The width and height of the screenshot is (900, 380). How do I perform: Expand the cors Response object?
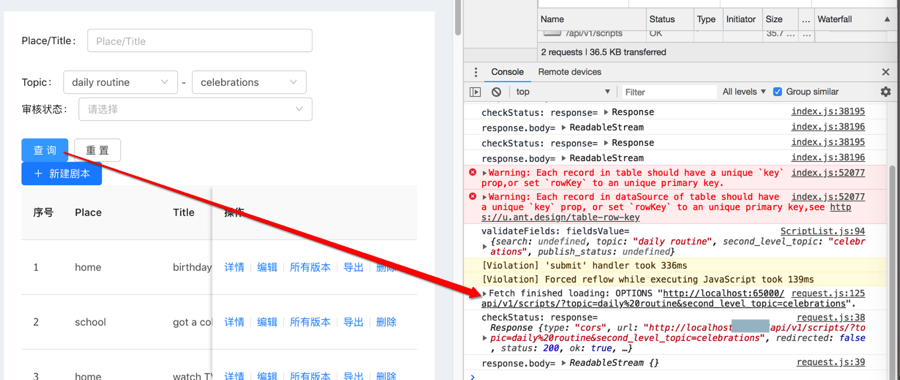(486, 338)
